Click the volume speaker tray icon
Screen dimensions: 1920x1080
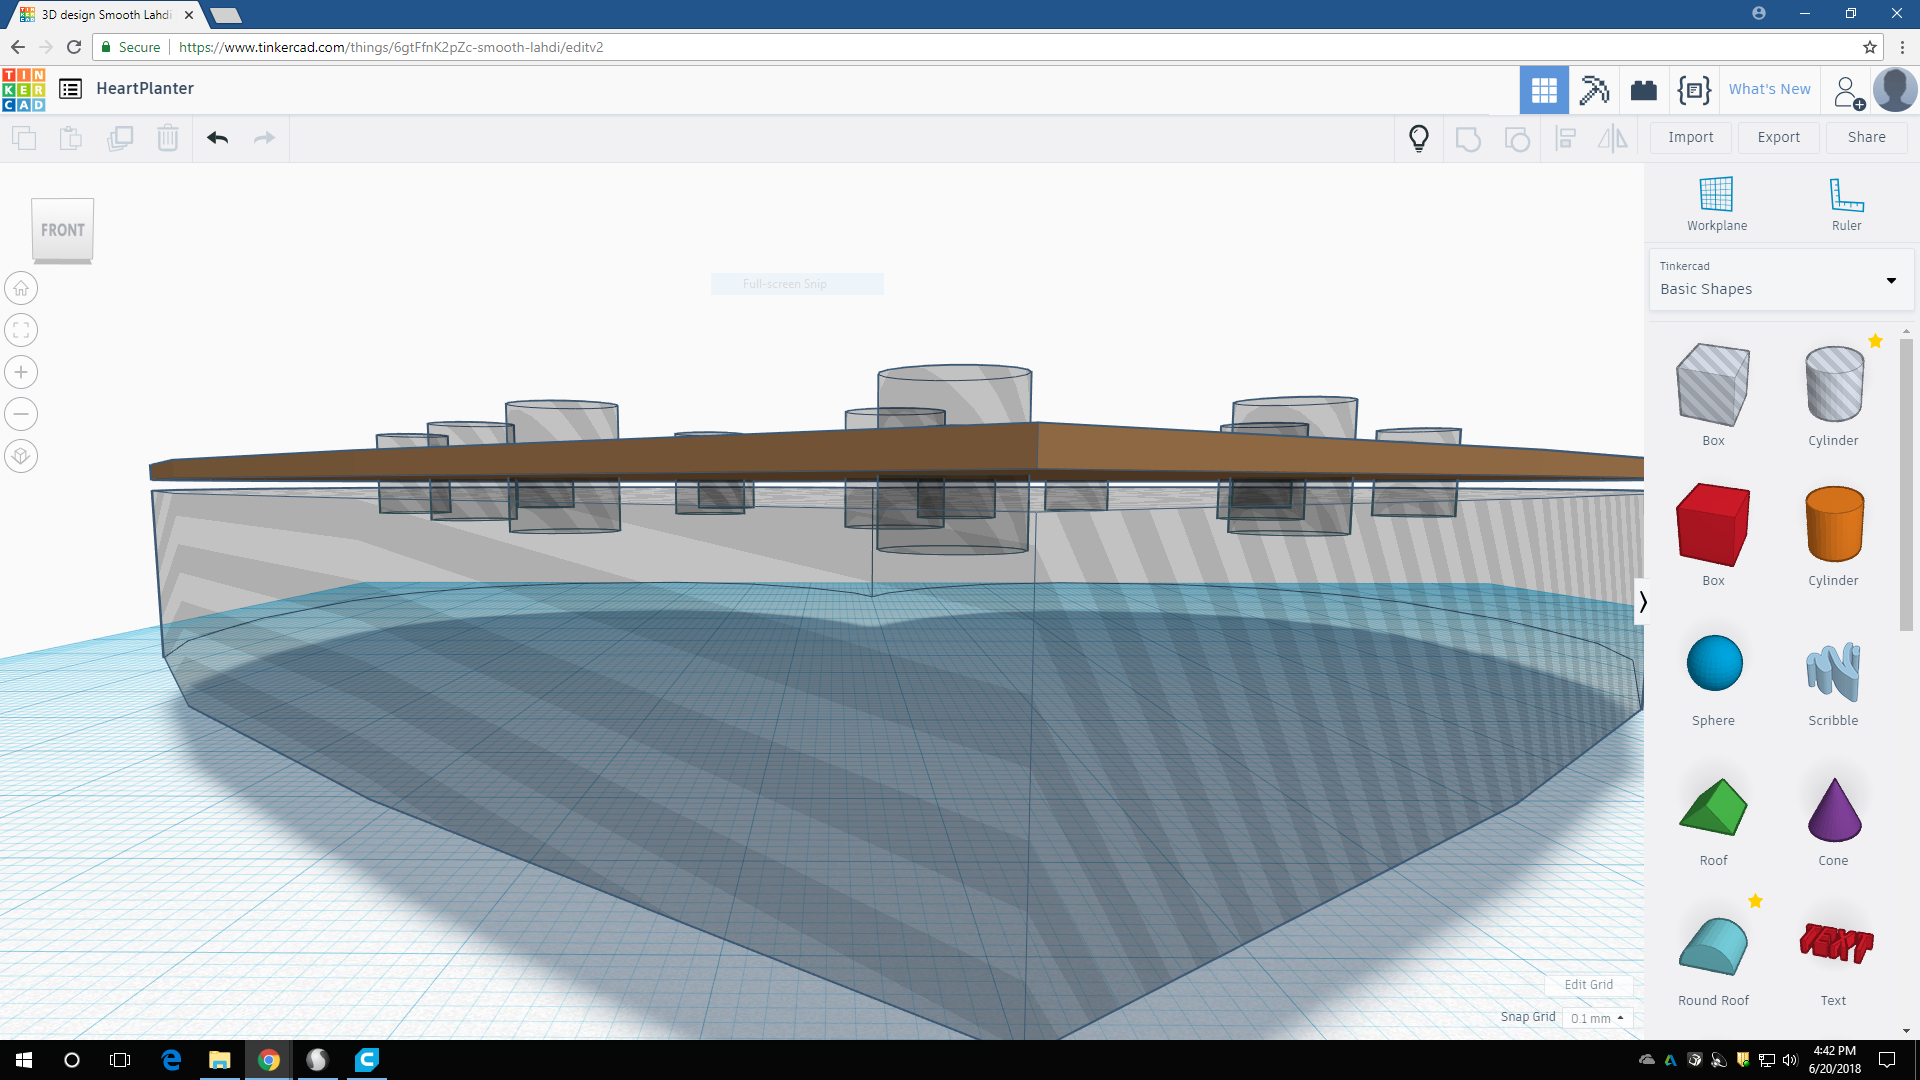tap(1790, 1060)
